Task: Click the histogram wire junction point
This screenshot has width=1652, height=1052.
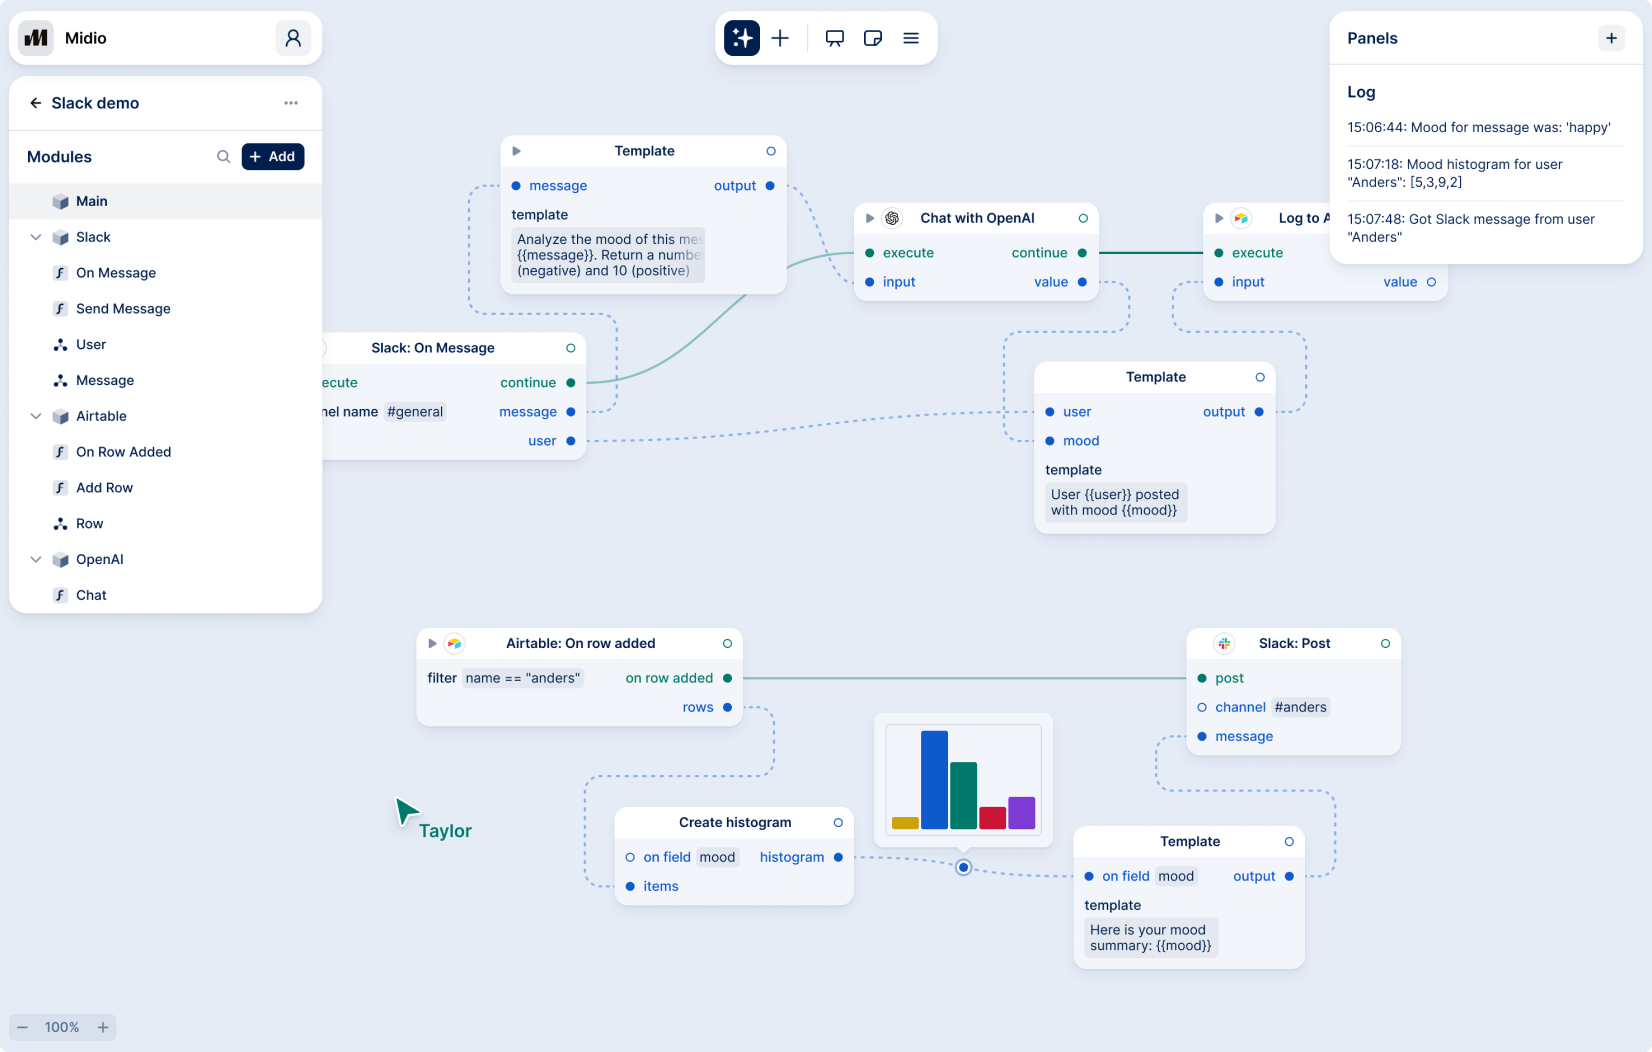Action: click(x=963, y=867)
